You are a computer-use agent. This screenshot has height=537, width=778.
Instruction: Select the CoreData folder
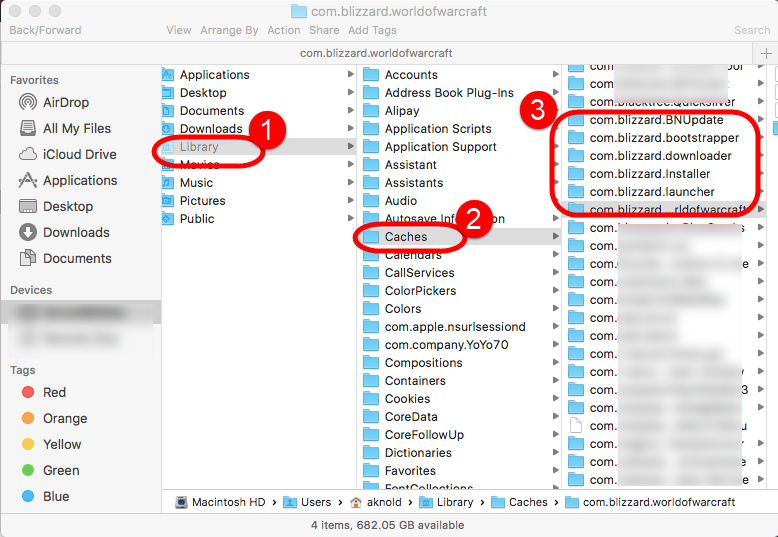[x=460, y=416]
